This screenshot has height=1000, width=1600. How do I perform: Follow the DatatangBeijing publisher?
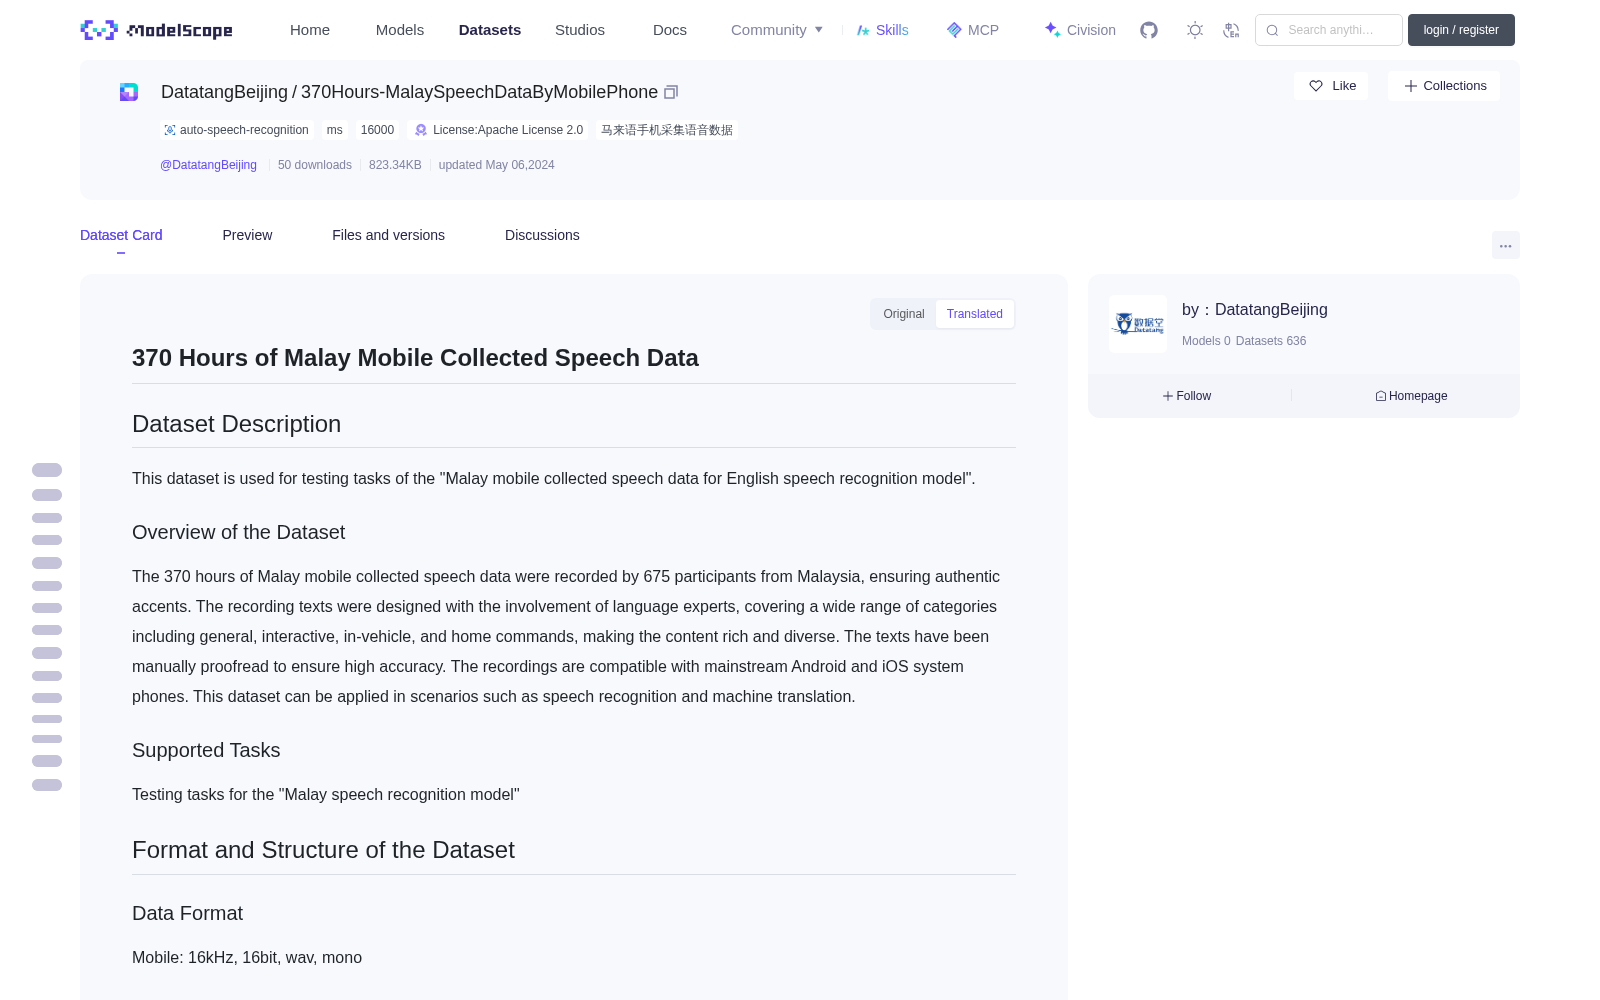(1187, 396)
